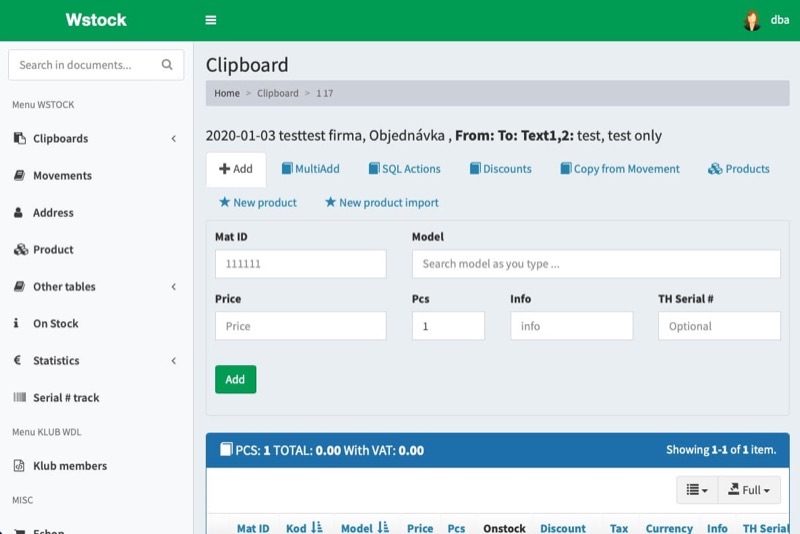Expand the Clipboards submenu chevron
Screen dimensions: 800x534
[173, 138]
